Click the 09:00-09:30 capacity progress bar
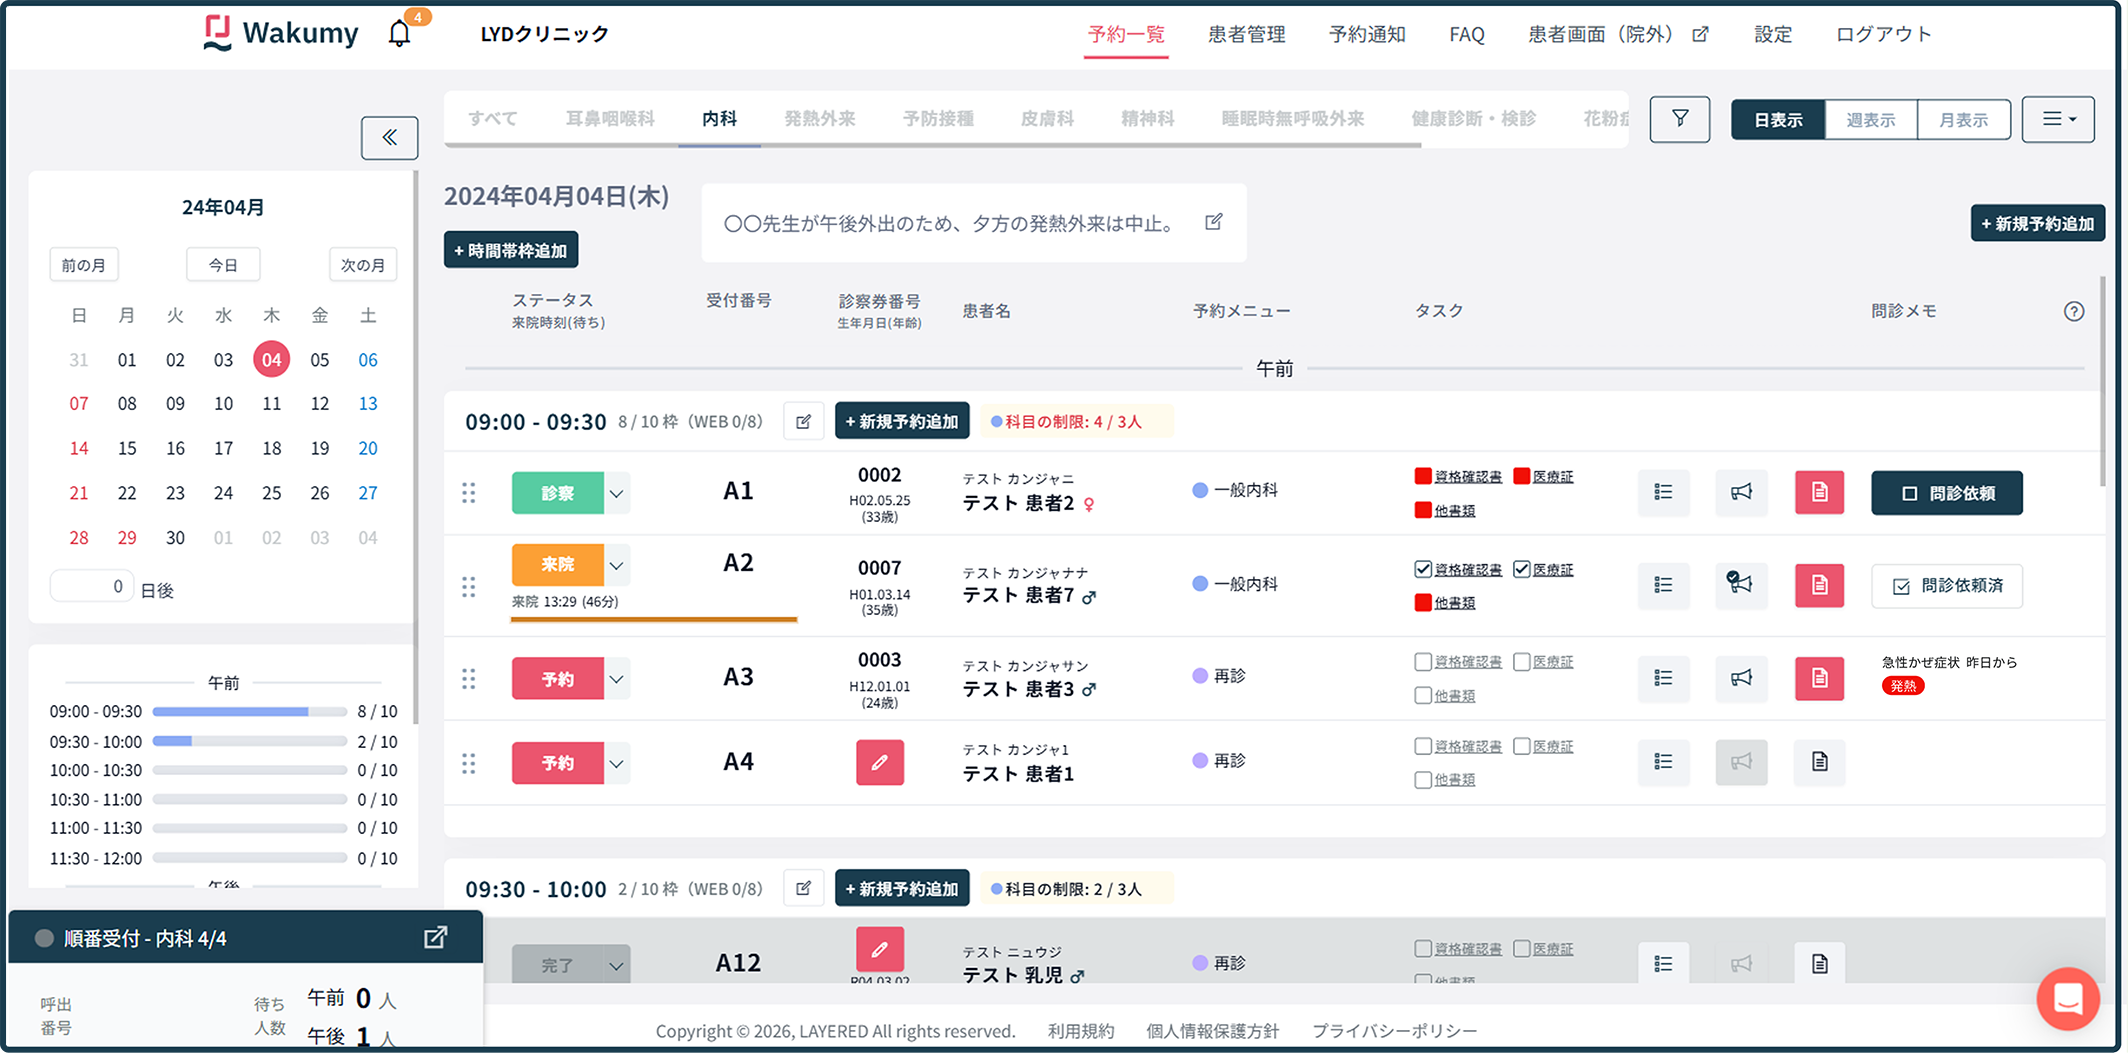This screenshot has height=1054, width=2128. tap(250, 711)
